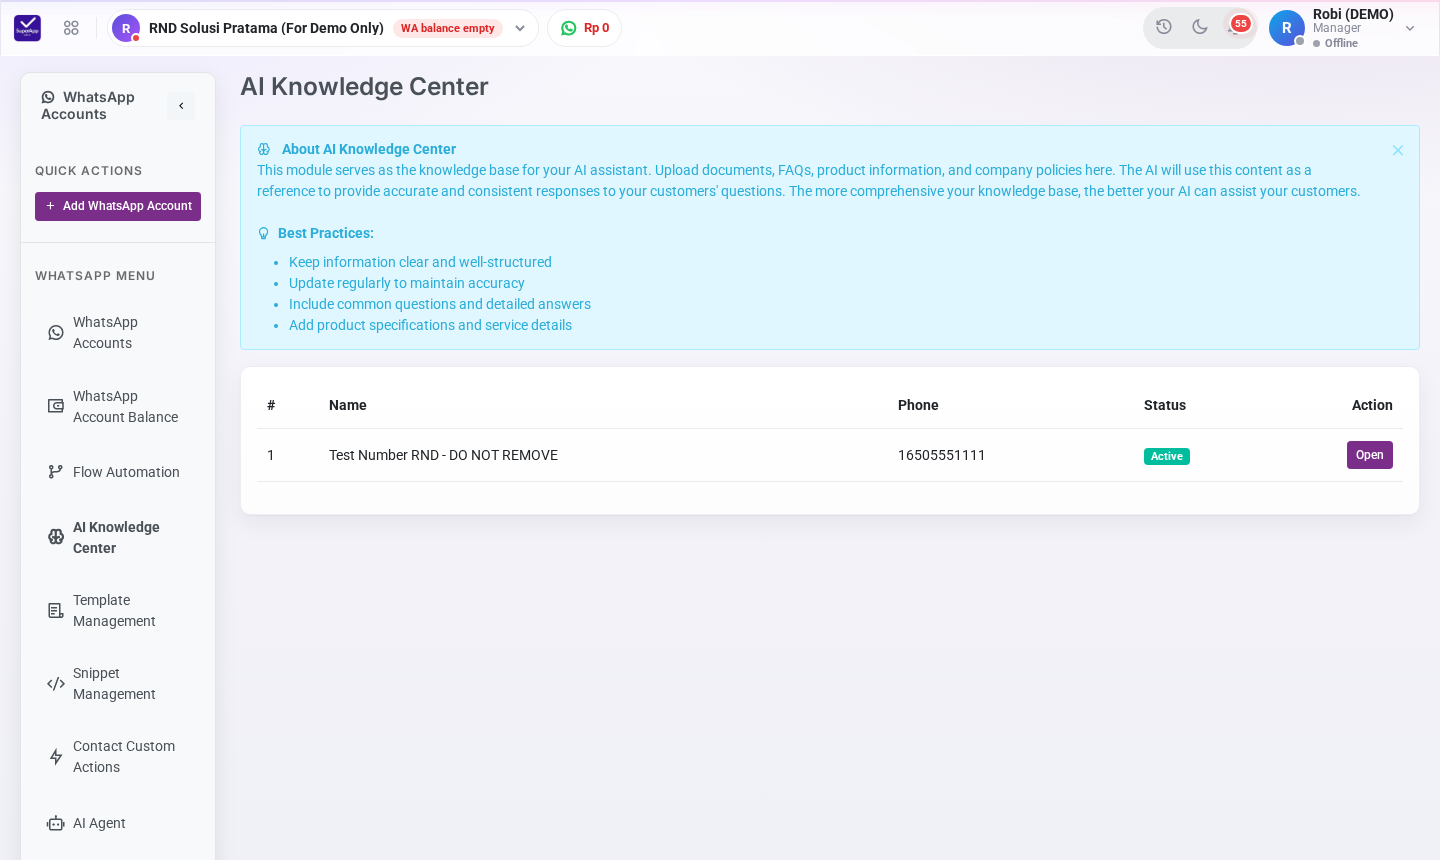
Task: Click phone number 16505551111
Action: point(941,455)
